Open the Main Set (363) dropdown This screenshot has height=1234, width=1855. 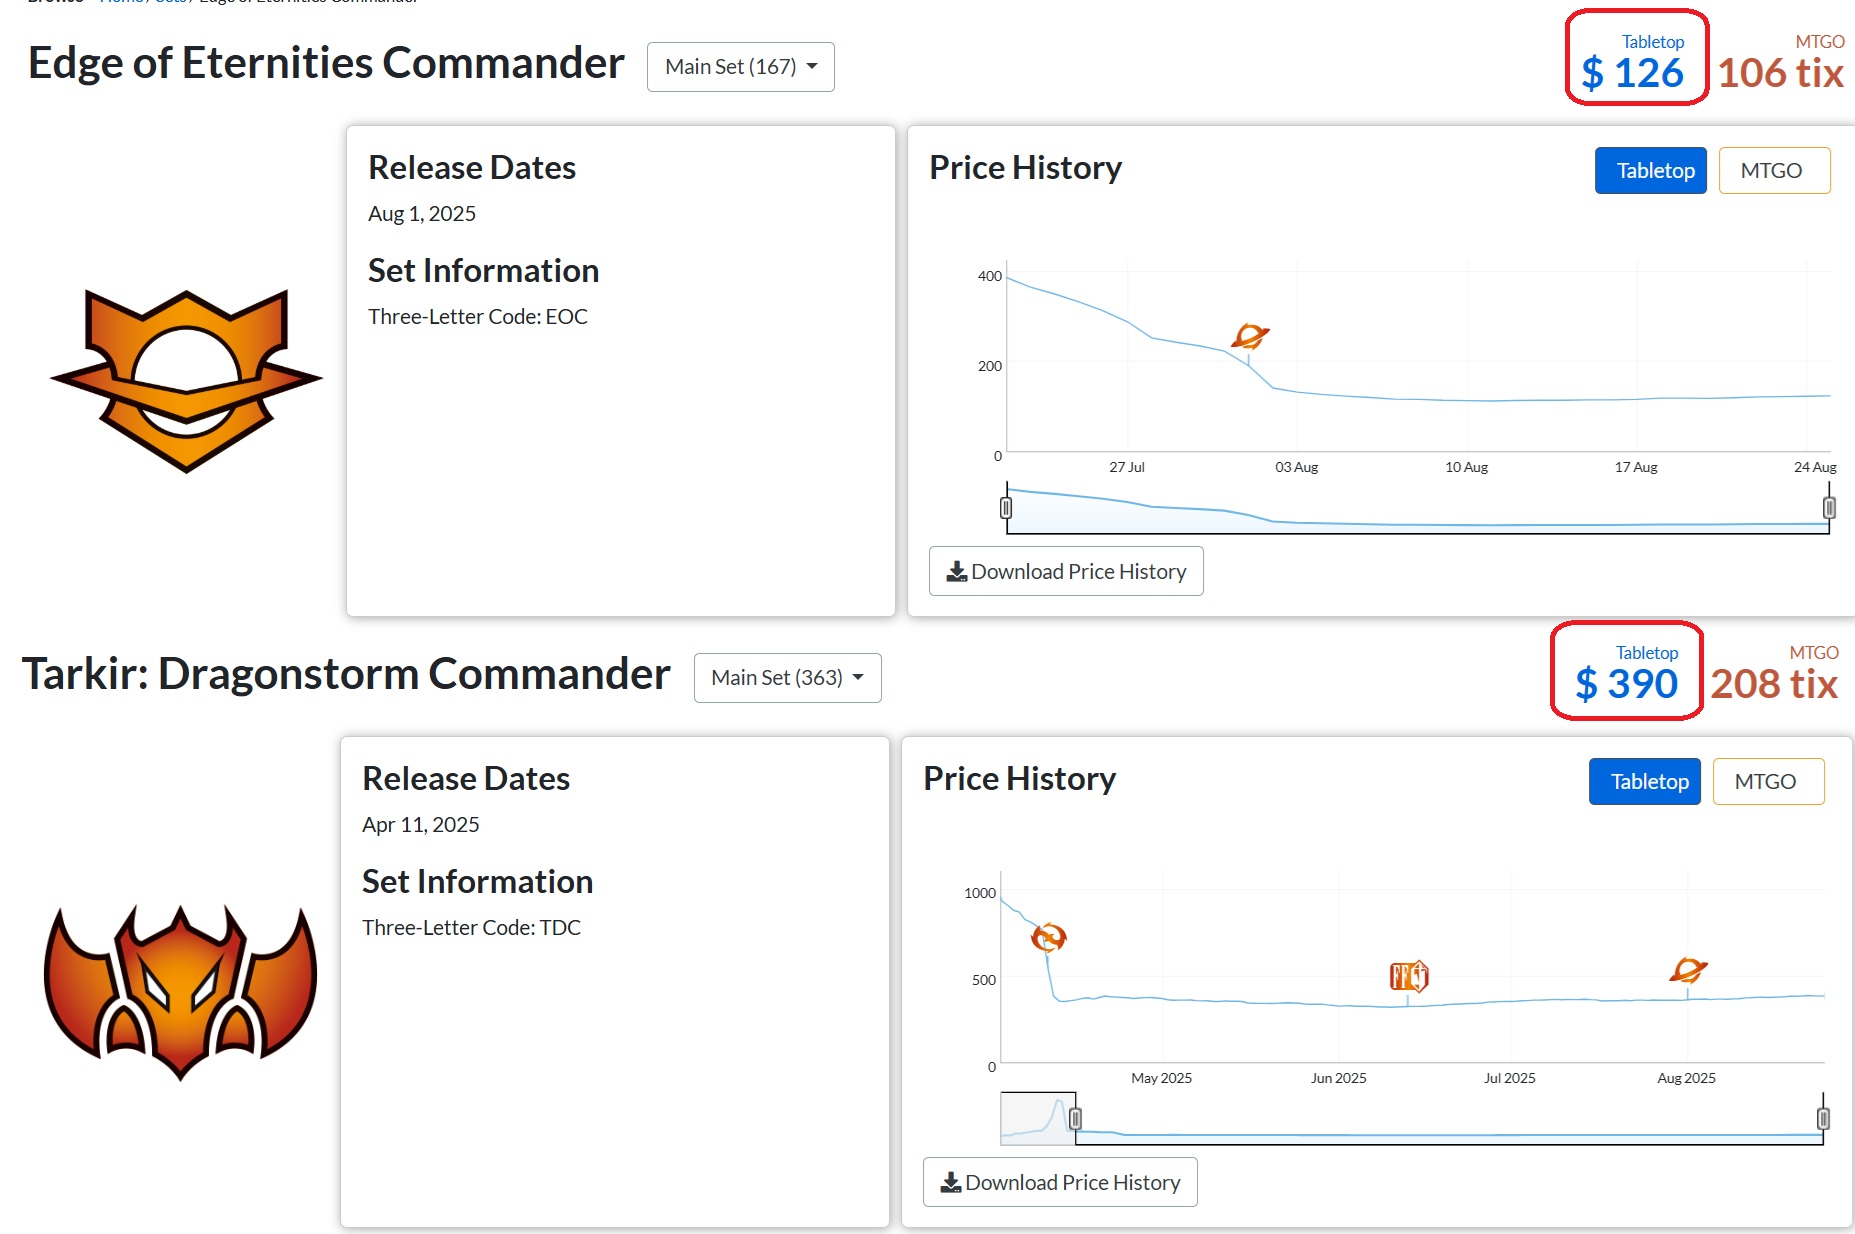point(787,678)
